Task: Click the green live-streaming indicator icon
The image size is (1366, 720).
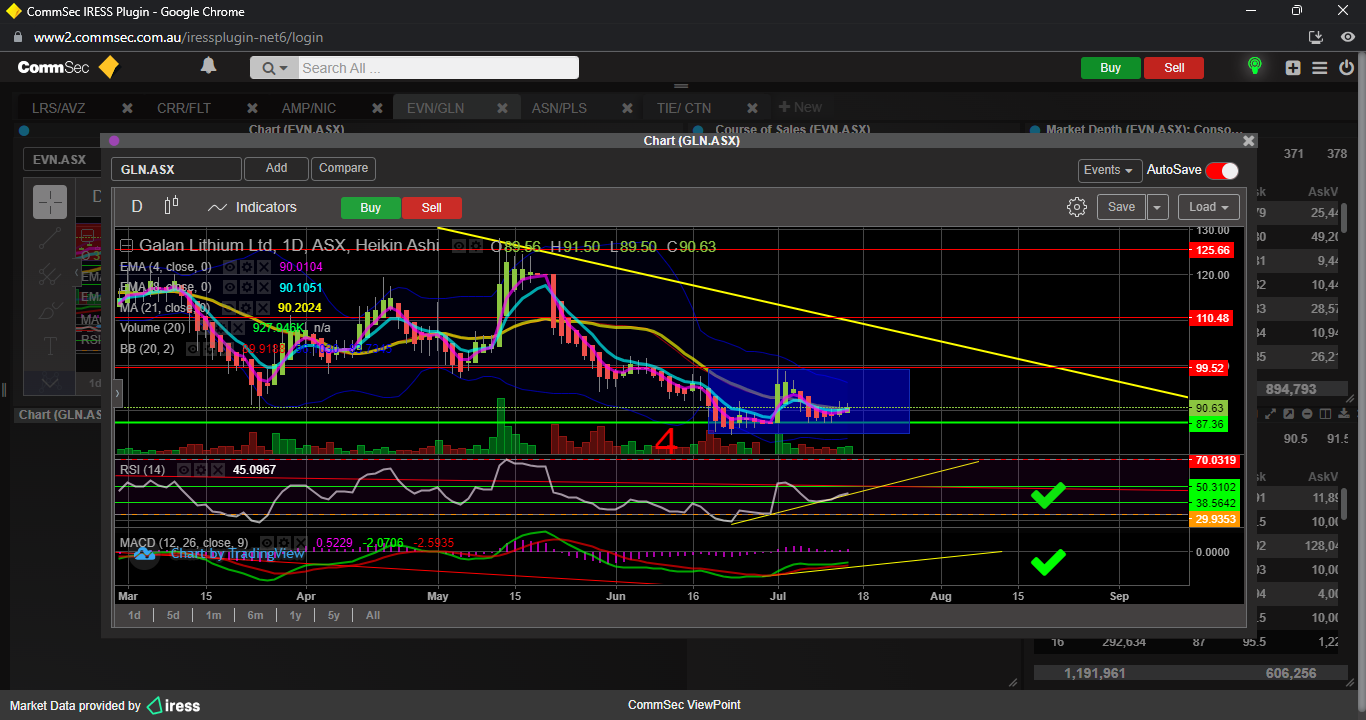Action: point(1254,67)
